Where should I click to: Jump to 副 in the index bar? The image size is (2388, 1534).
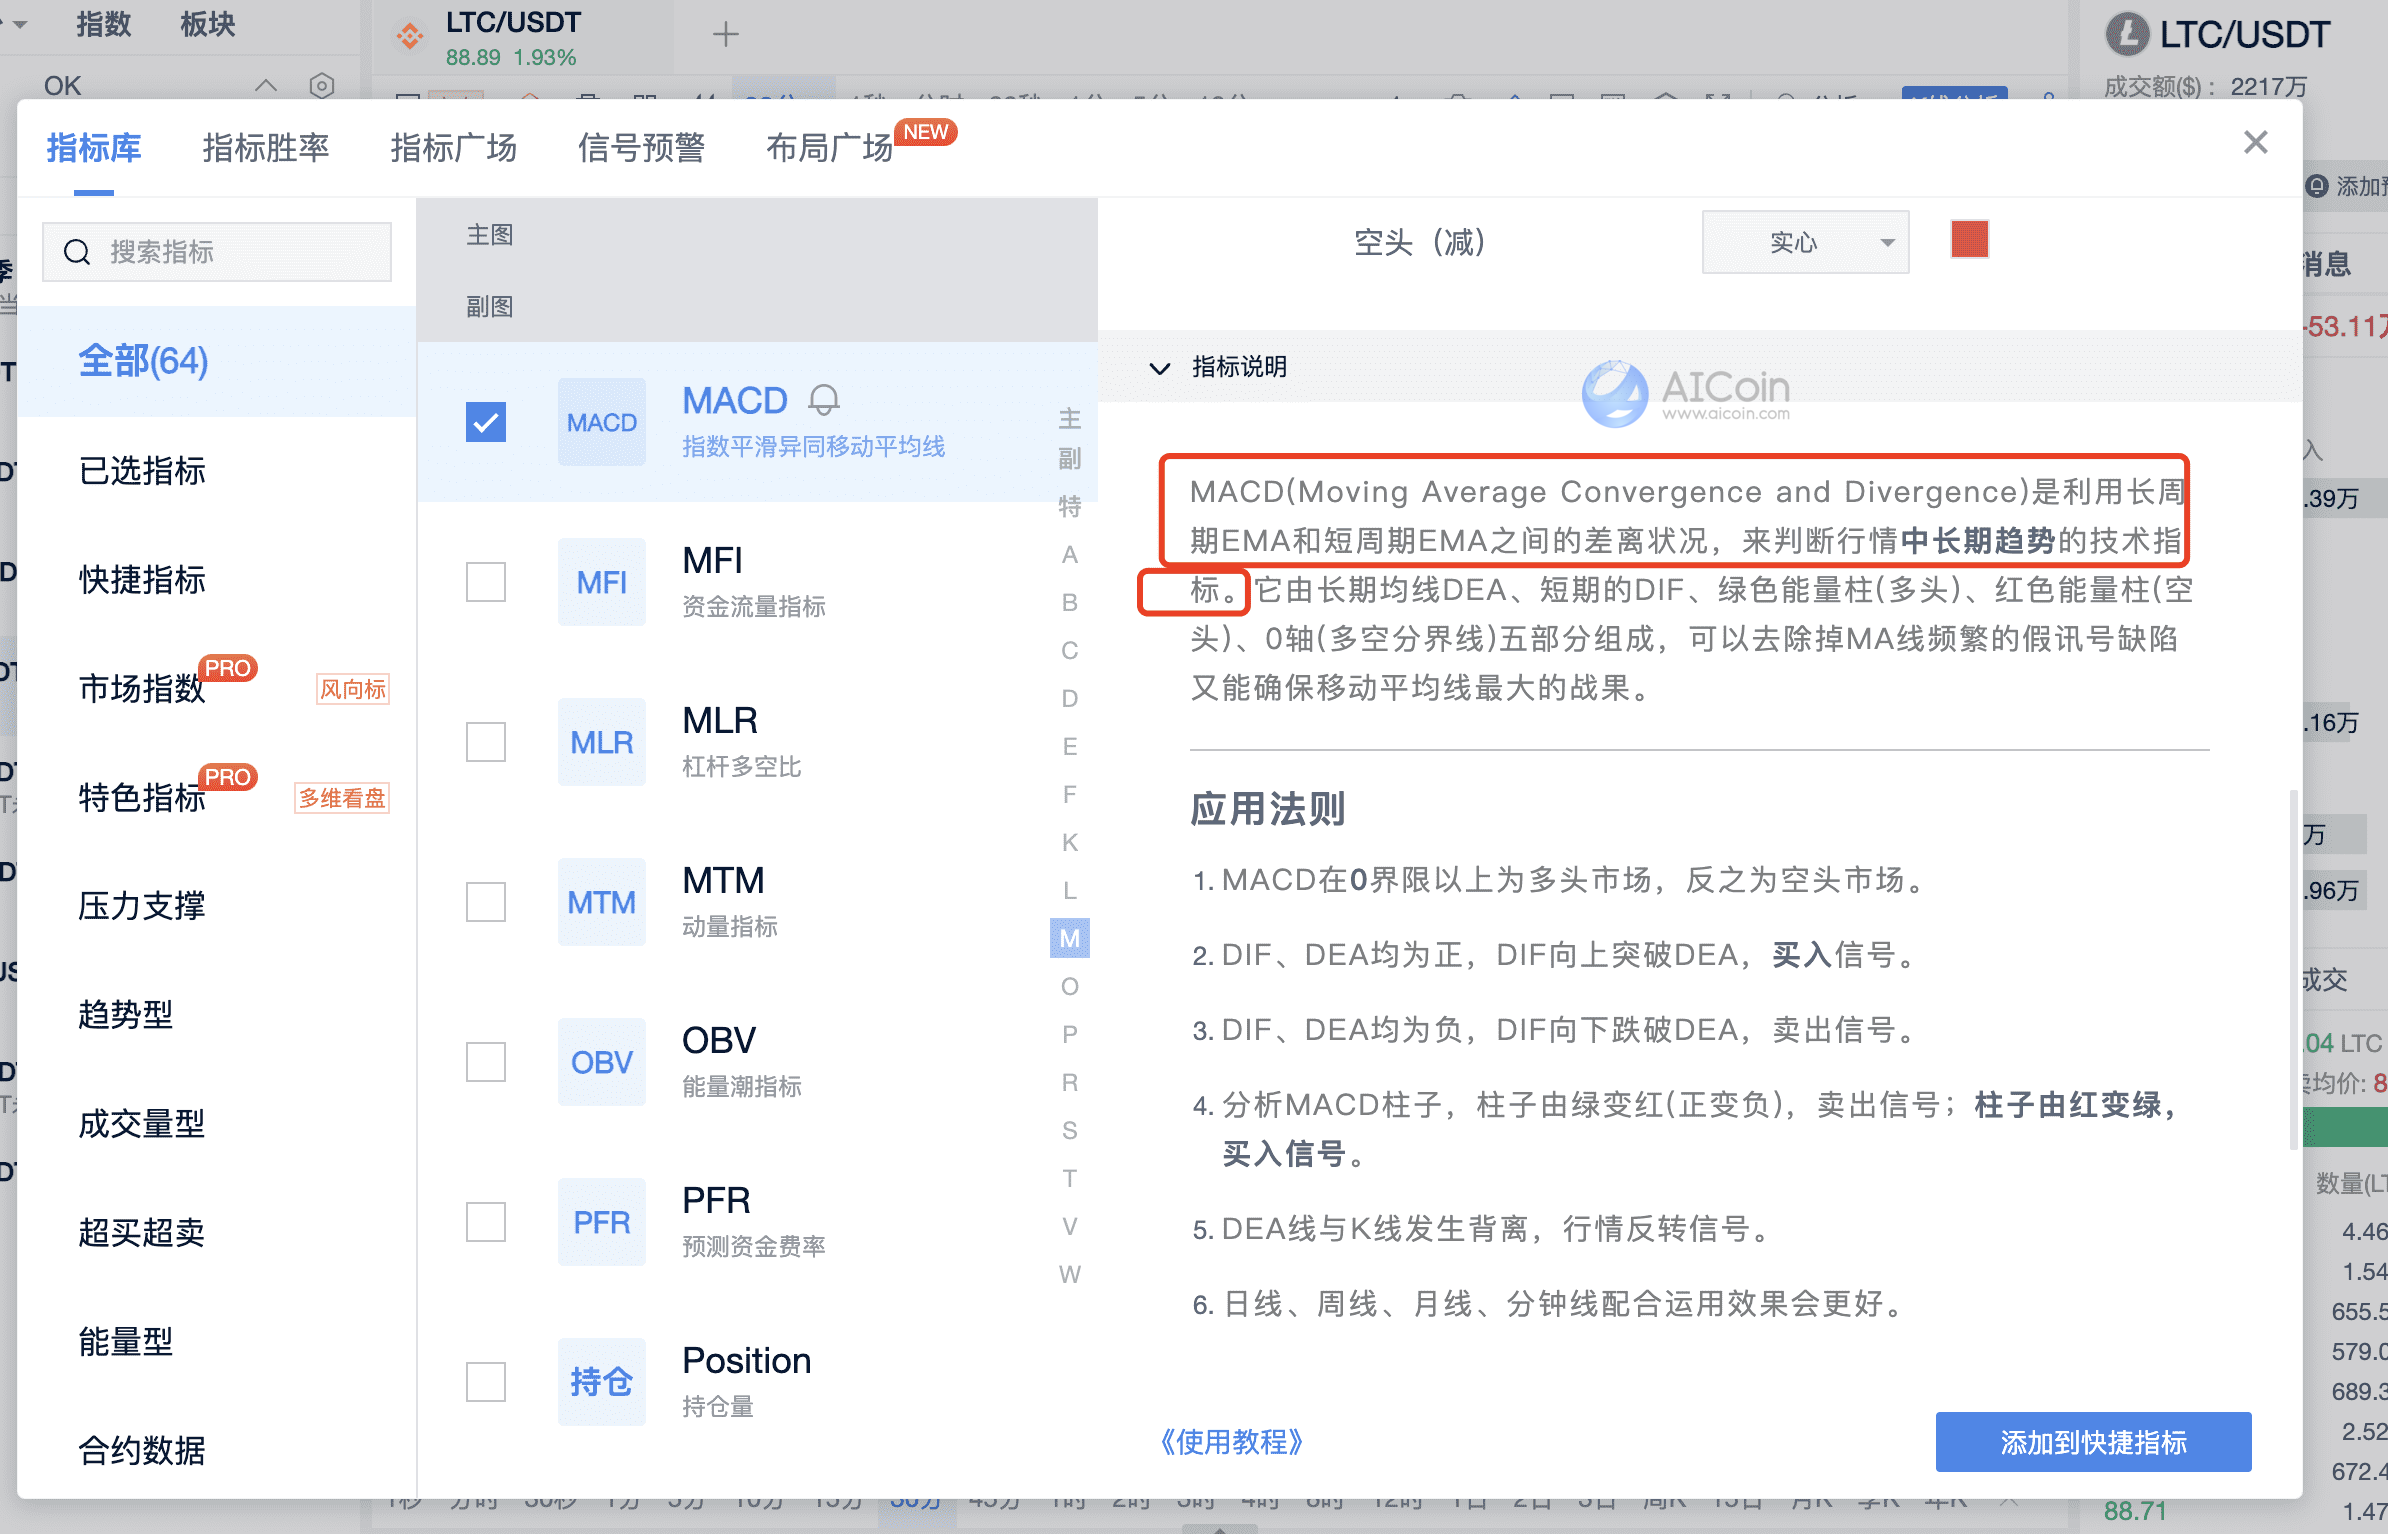coord(1070,459)
